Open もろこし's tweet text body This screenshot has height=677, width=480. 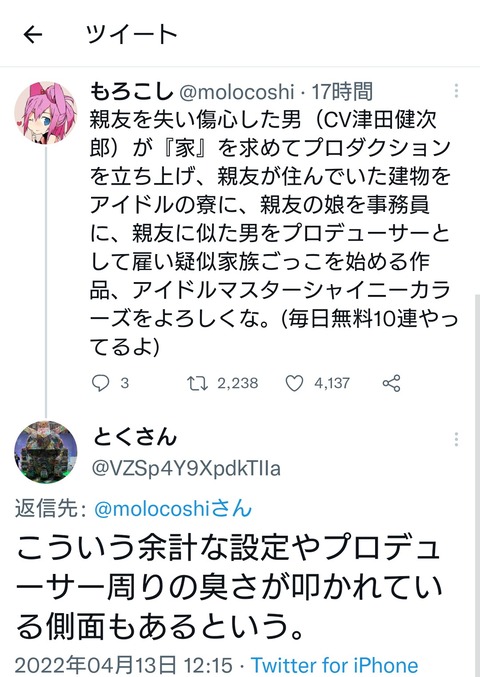274,233
